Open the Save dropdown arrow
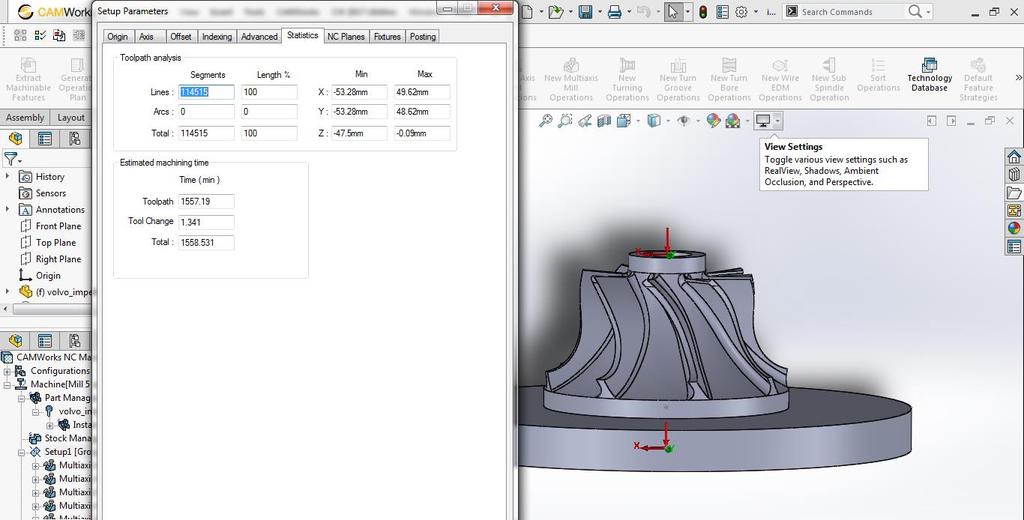The height and width of the screenshot is (520, 1024). (x=600, y=12)
